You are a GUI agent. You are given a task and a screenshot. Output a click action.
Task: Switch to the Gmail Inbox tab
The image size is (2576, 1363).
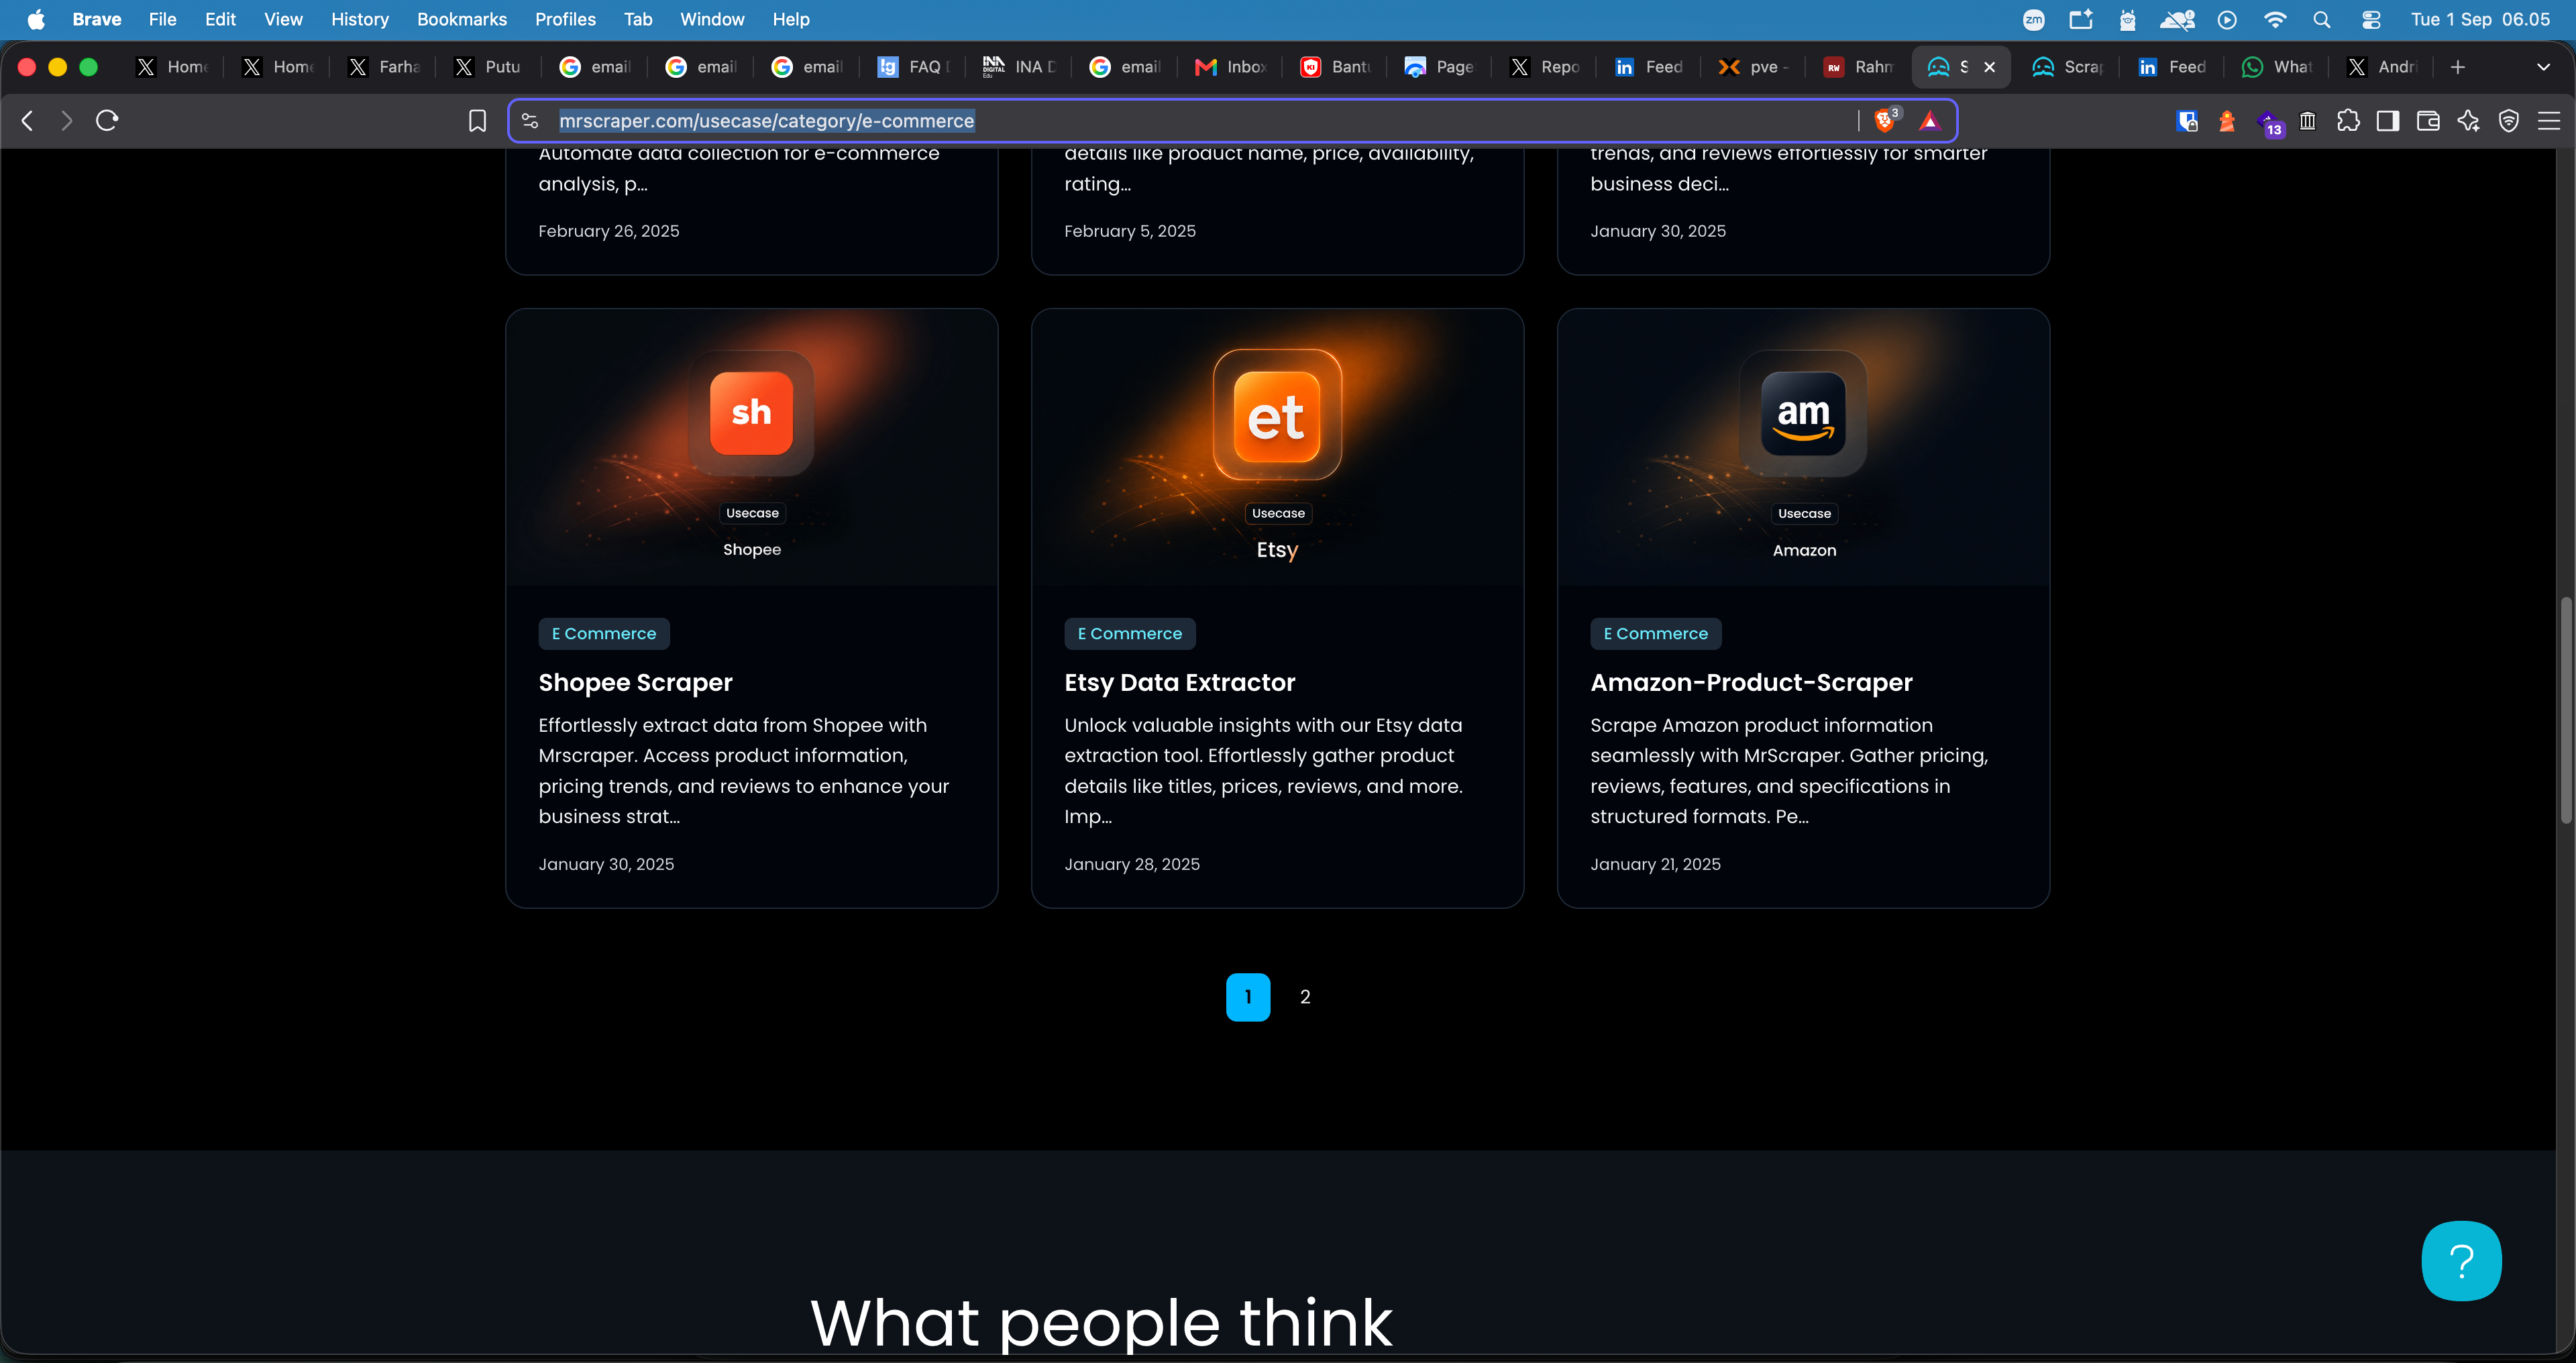coord(1230,67)
